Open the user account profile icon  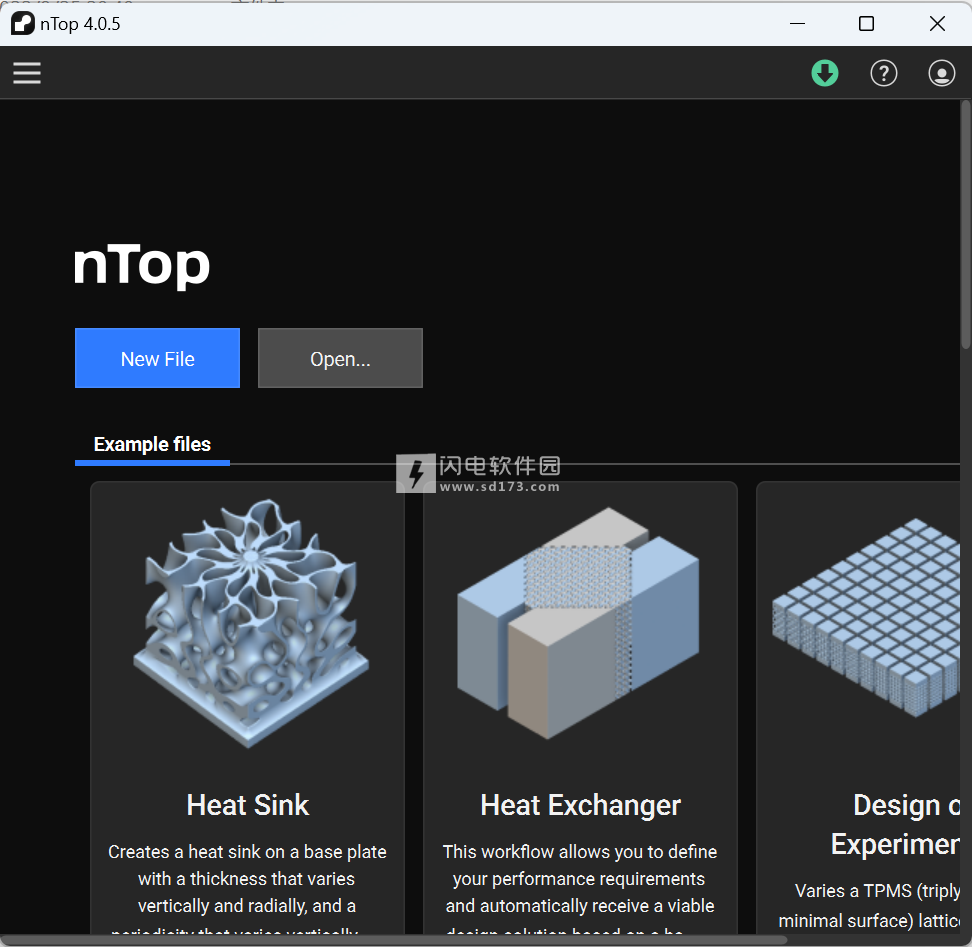point(941,73)
